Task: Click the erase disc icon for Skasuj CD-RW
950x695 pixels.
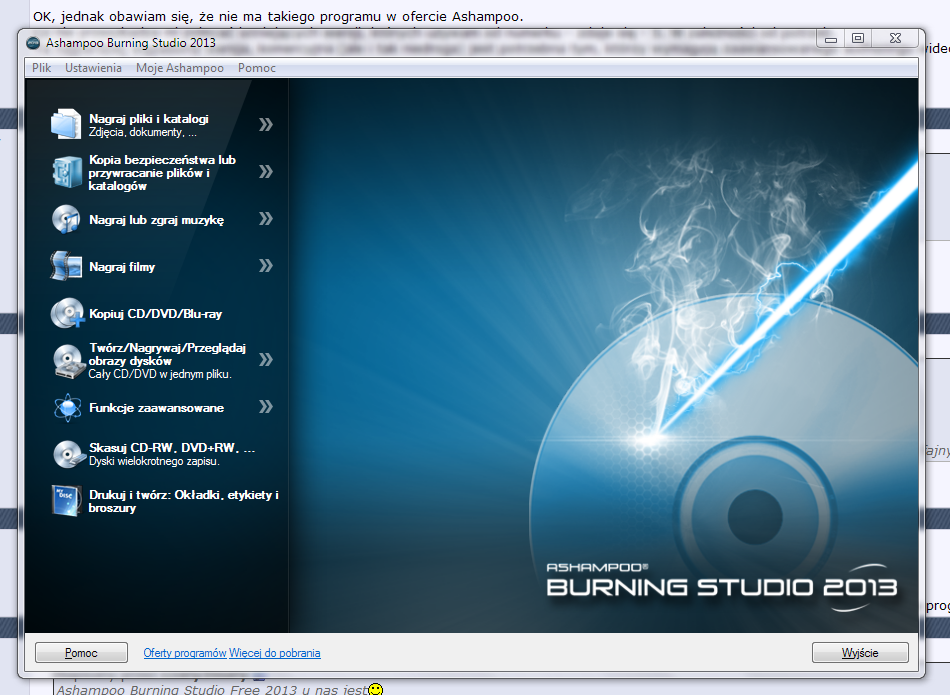Action: click(68, 454)
